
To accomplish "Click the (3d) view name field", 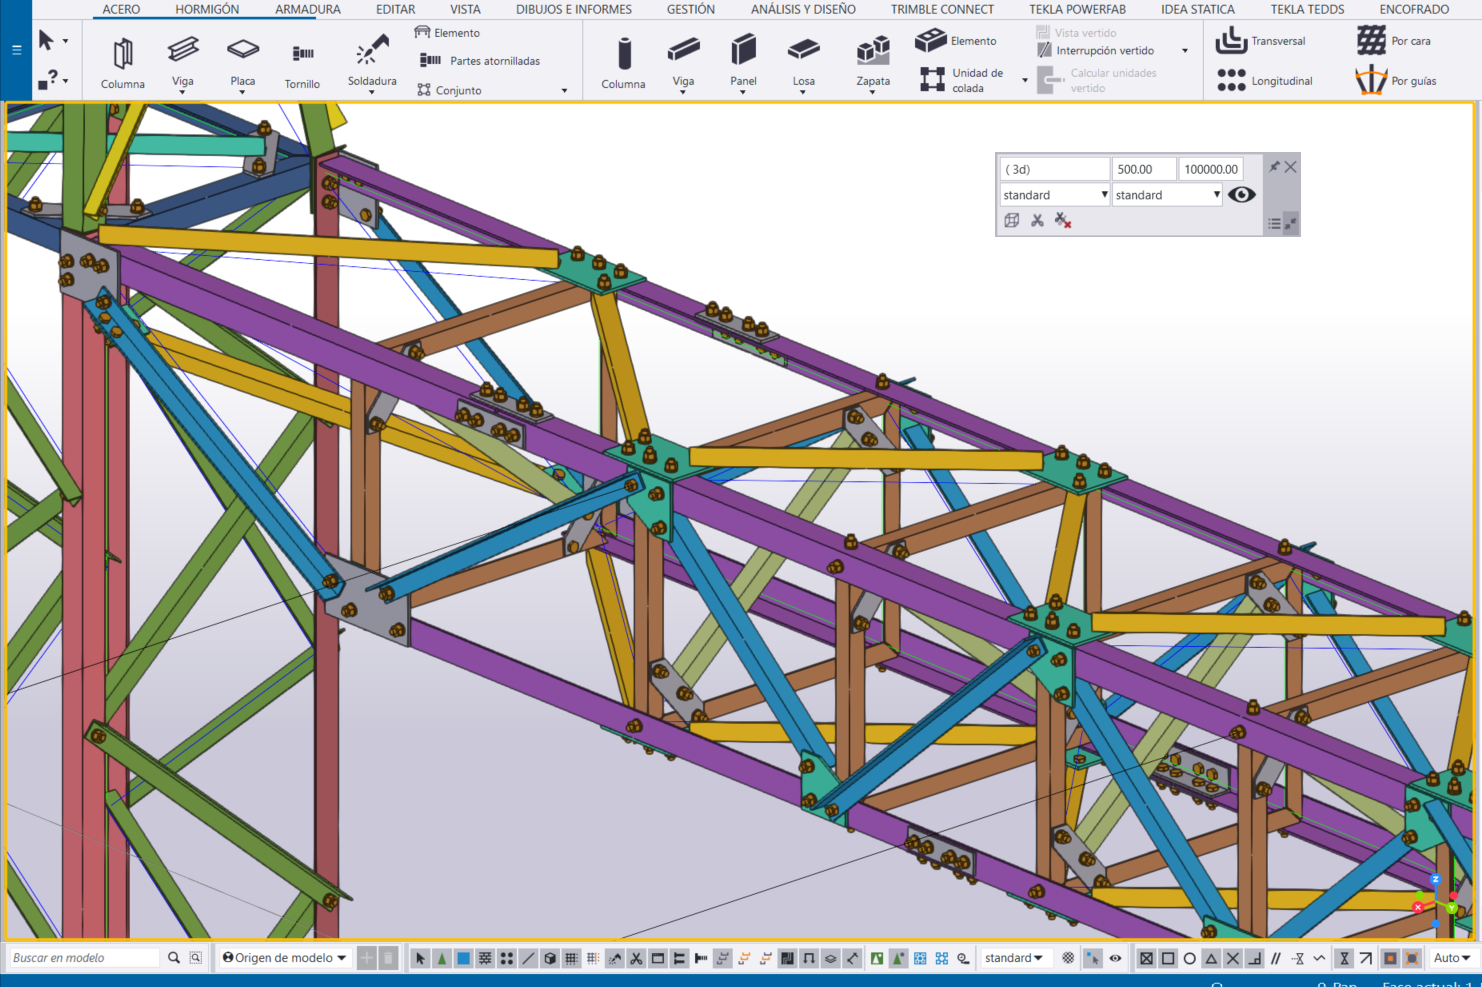I will [1055, 169].
